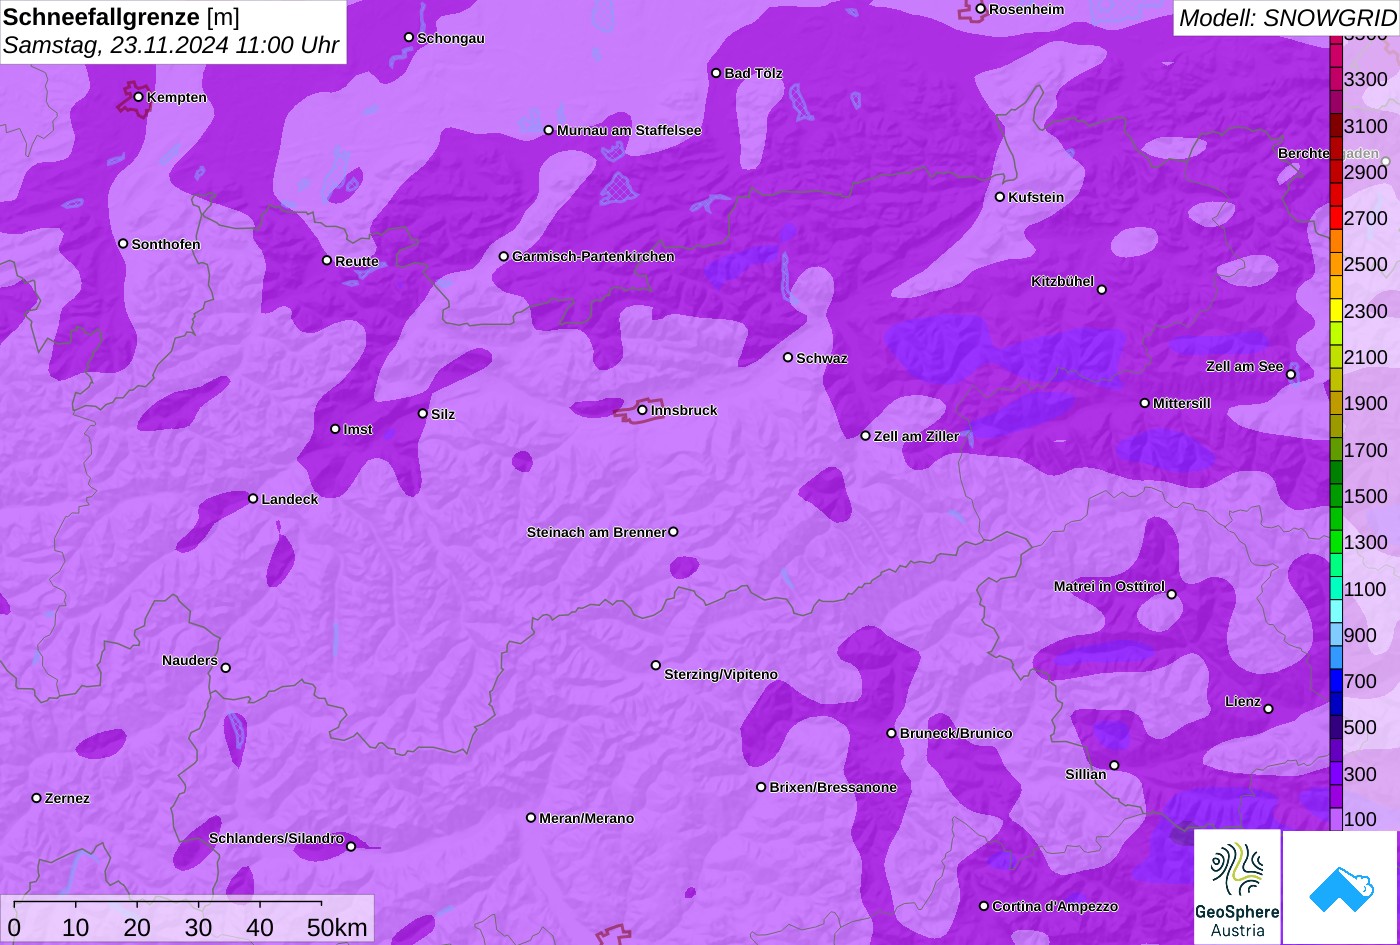Click the Reutte marker dot

coord(327,260)
